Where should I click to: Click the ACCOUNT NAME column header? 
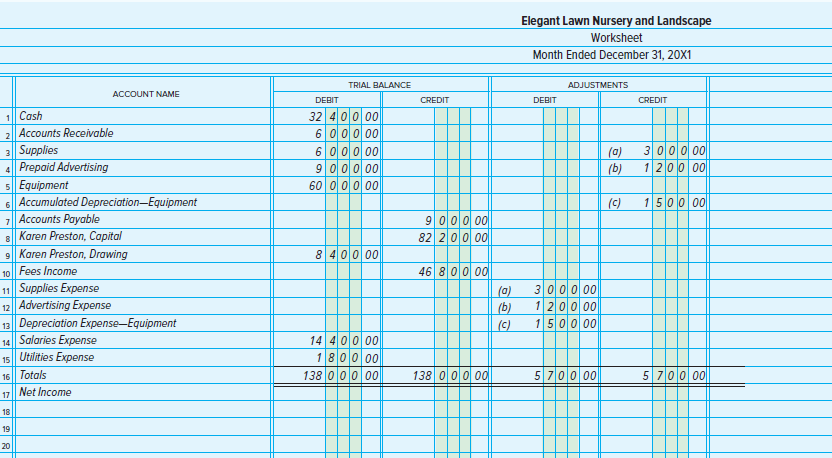[x=146, y=93]
